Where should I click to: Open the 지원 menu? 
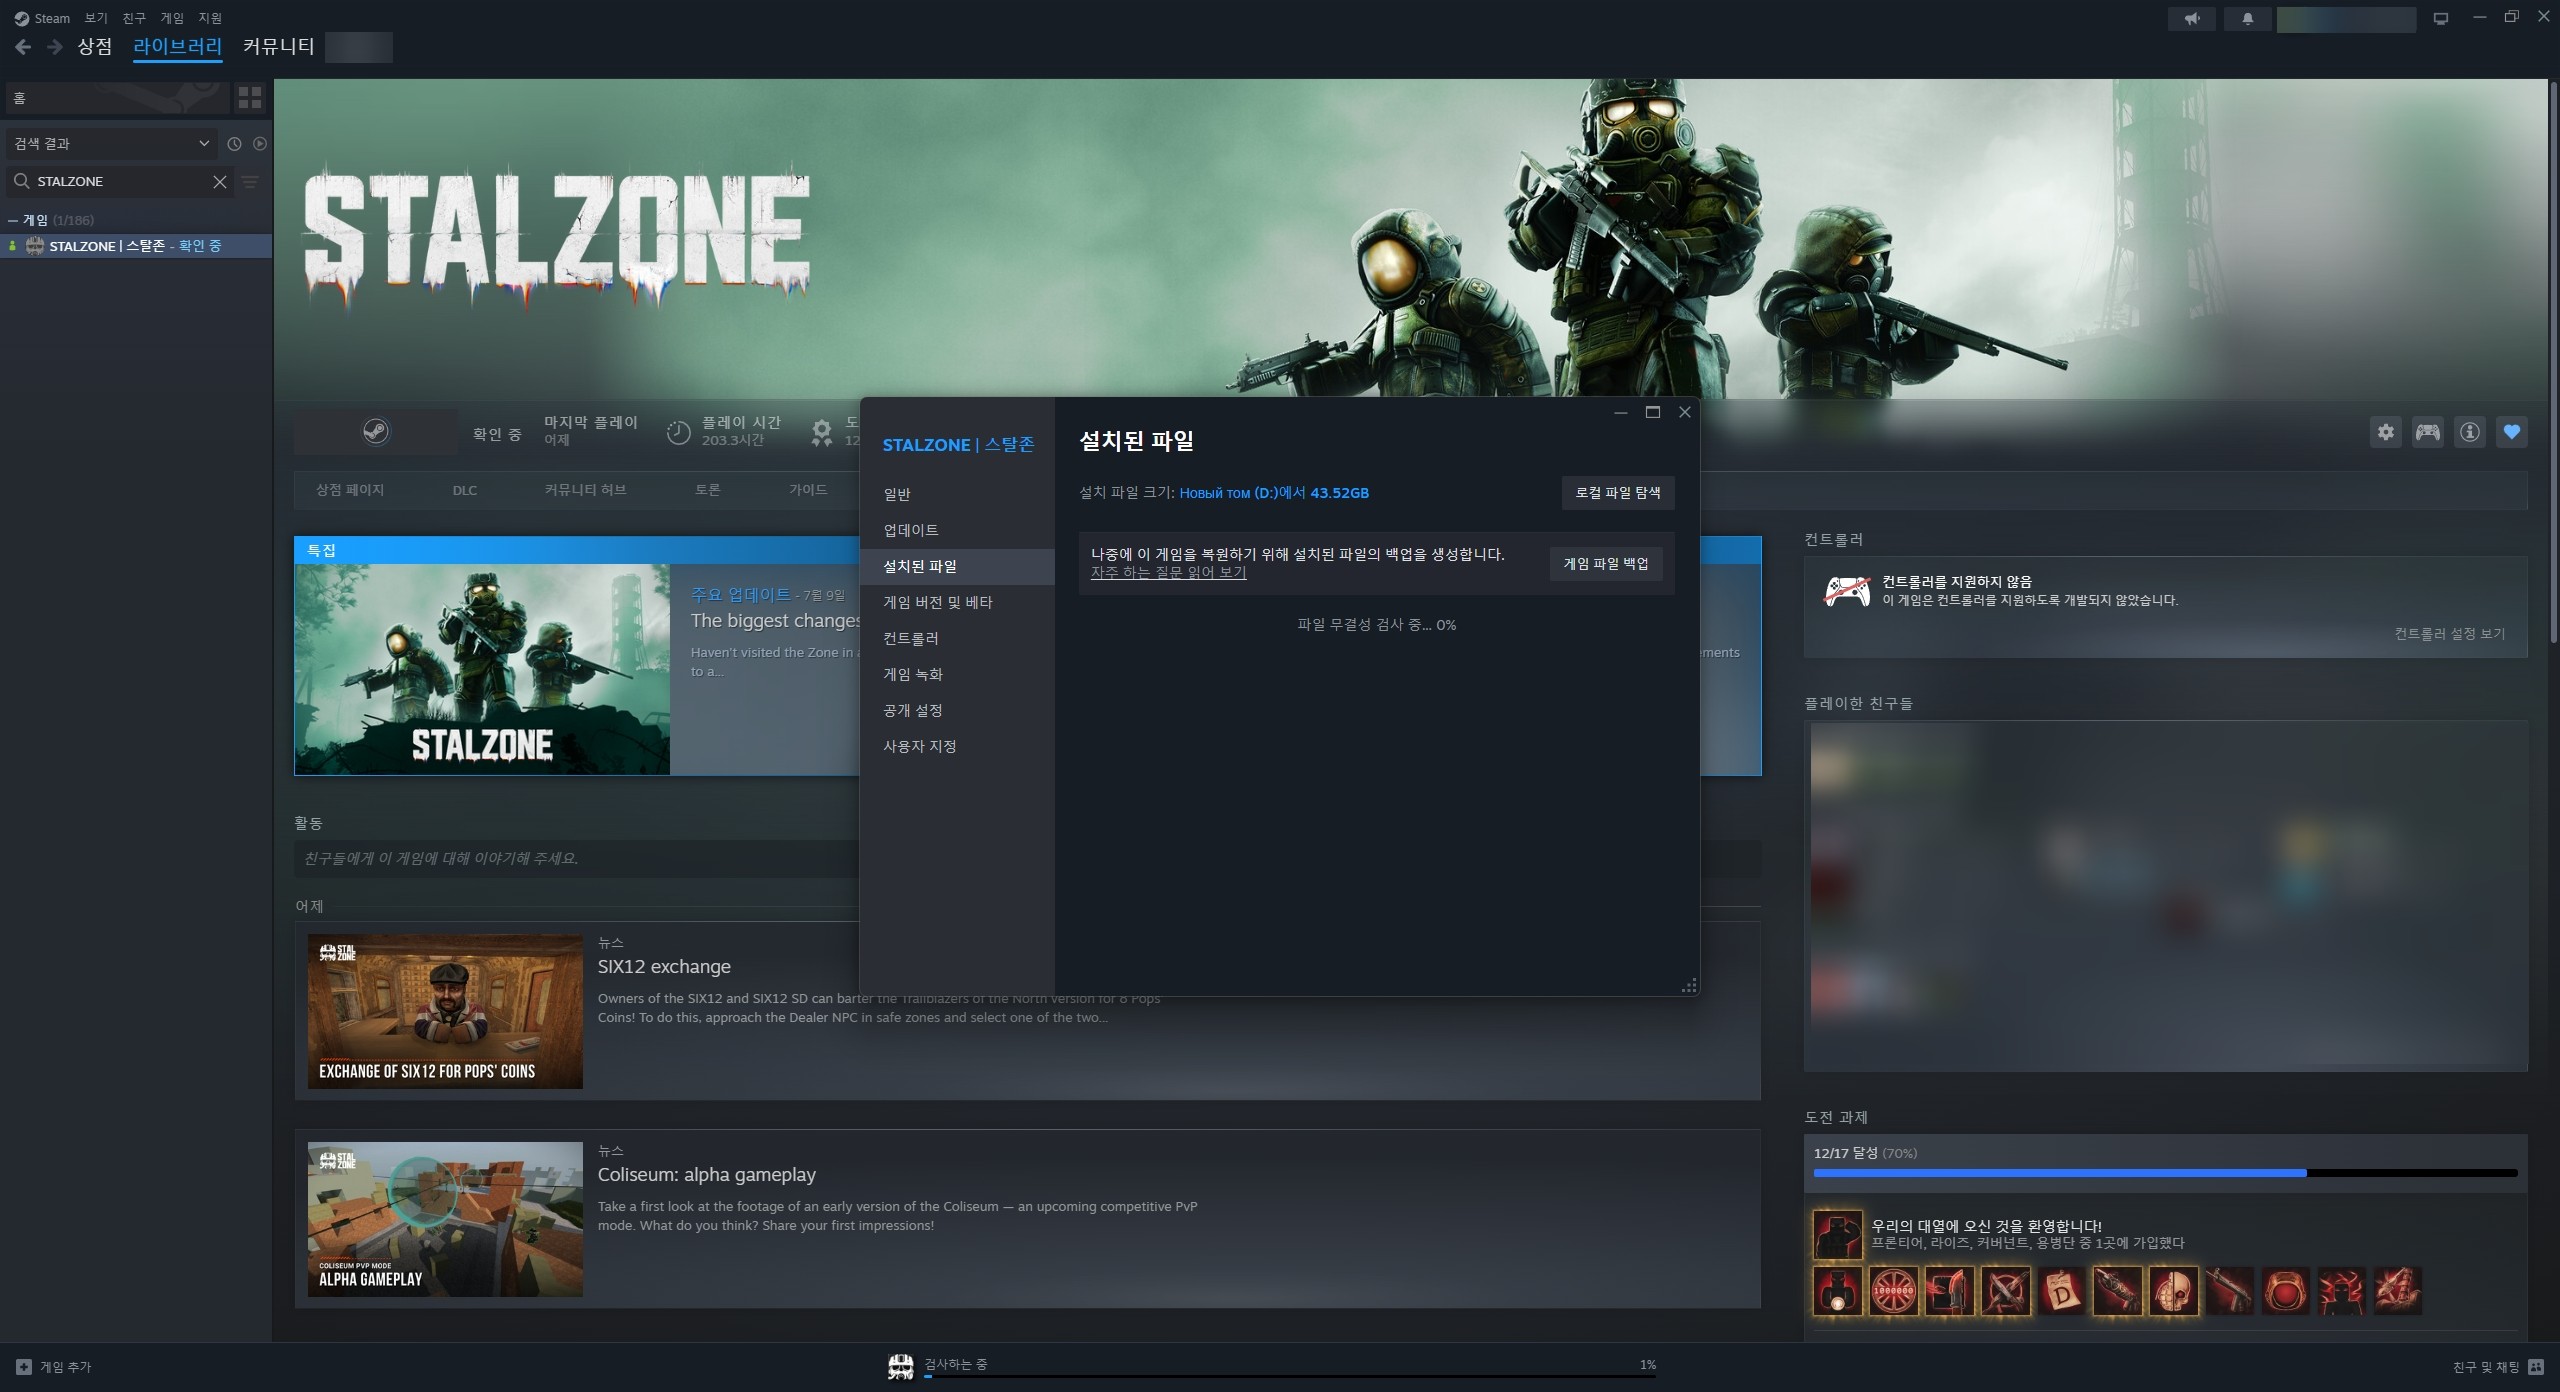[x=210, y=18]
